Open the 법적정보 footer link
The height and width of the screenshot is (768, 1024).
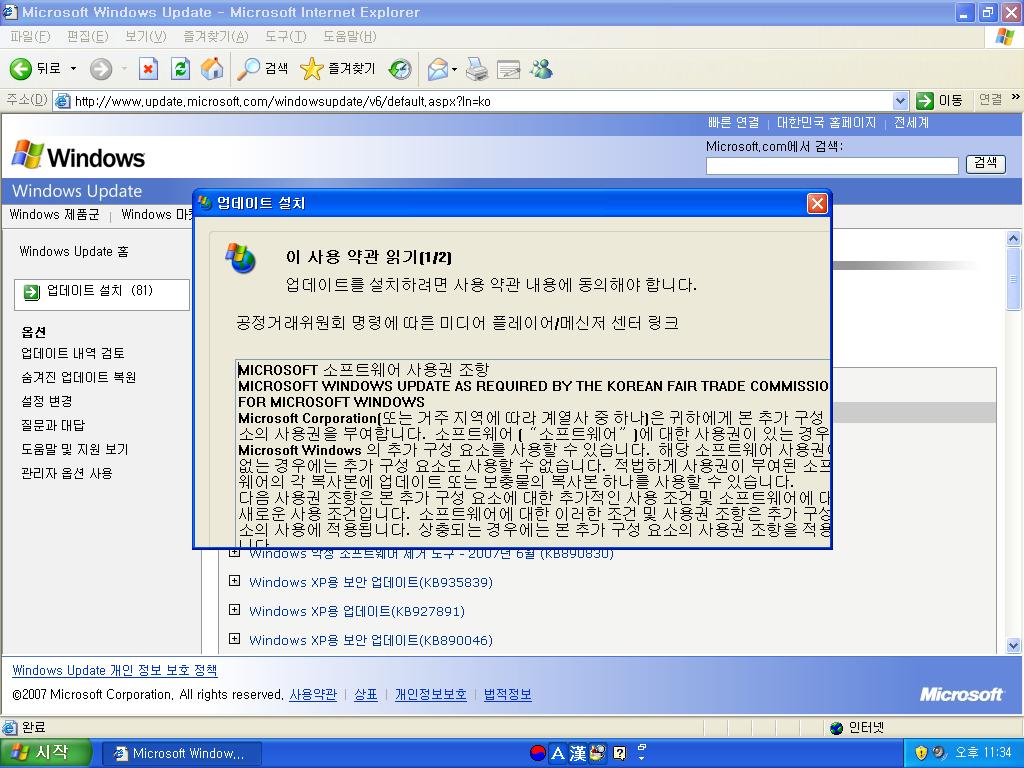coord(507,694)
